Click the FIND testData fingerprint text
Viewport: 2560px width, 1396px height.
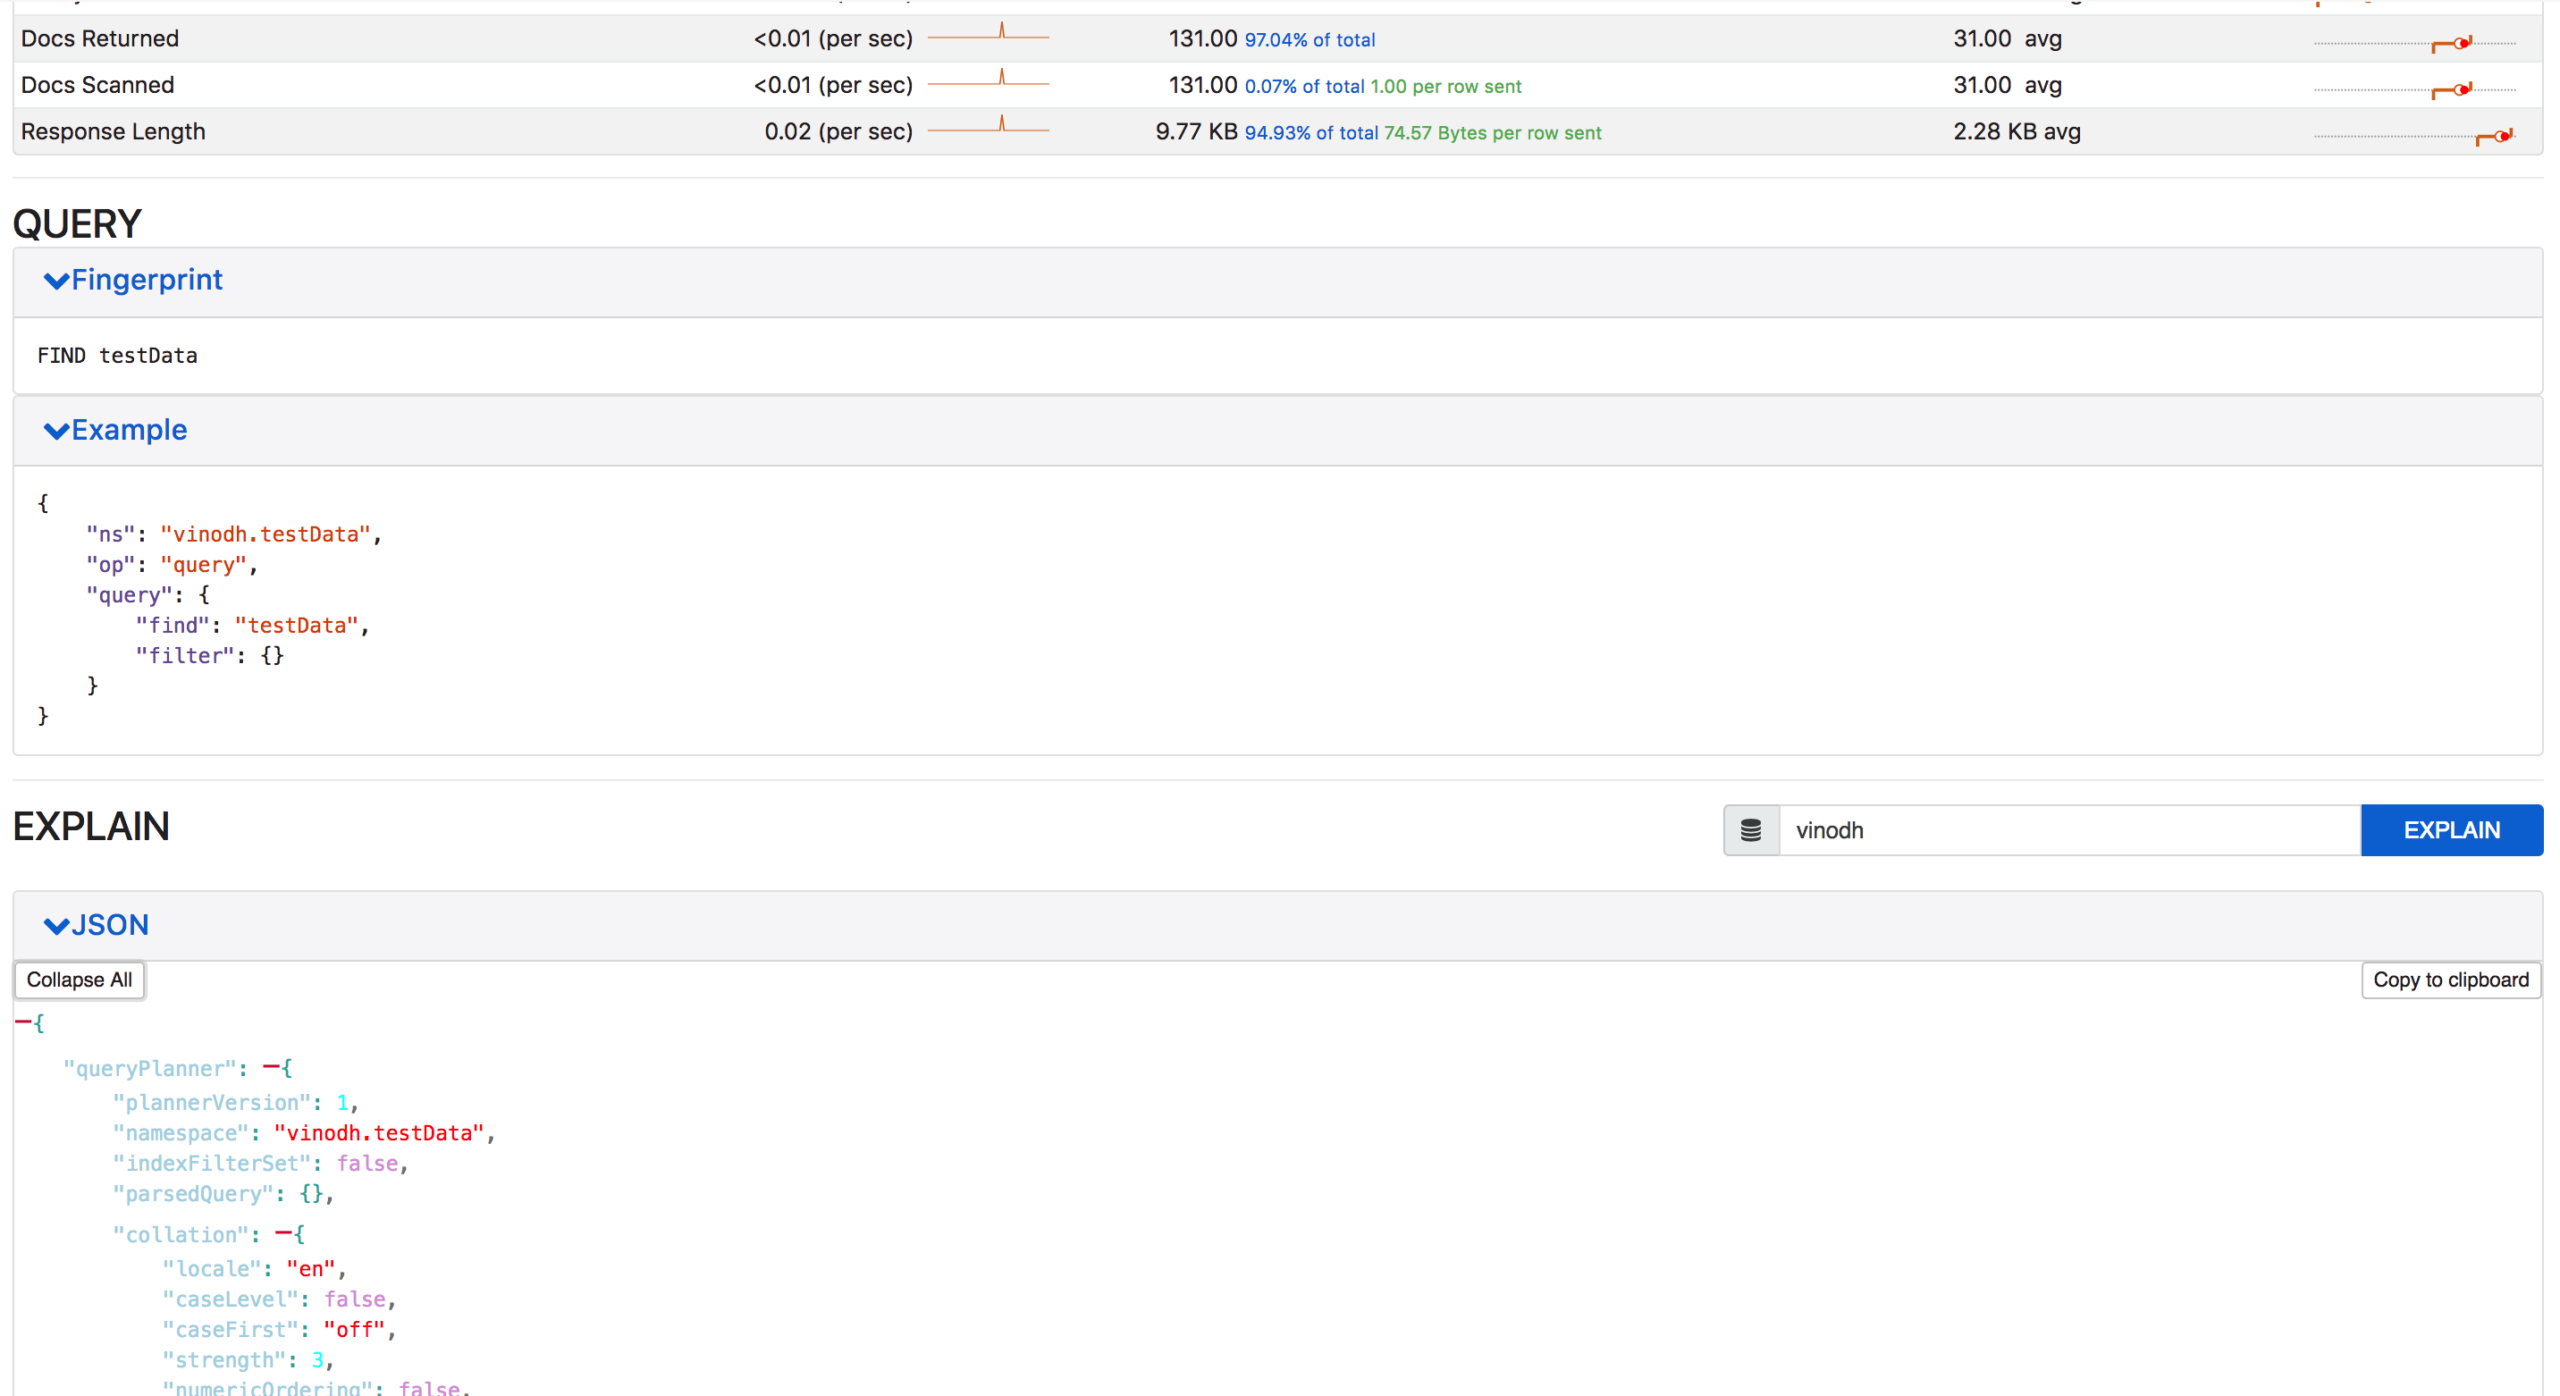pyautogui.click(x=117, y=356)
